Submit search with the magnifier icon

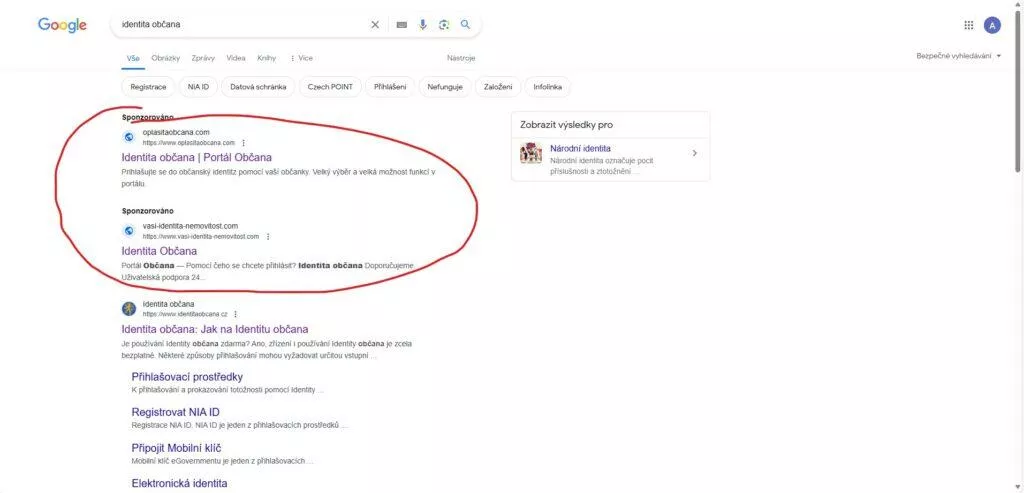point(465,24)
